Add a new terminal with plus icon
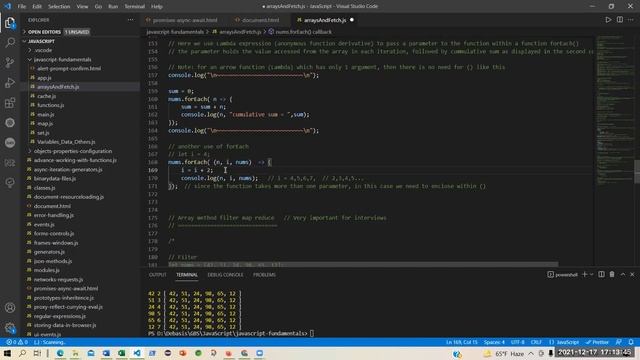Image resolution: width=640 pixels, height=360 pixels. pyautogui.click(x=584, y=275)
